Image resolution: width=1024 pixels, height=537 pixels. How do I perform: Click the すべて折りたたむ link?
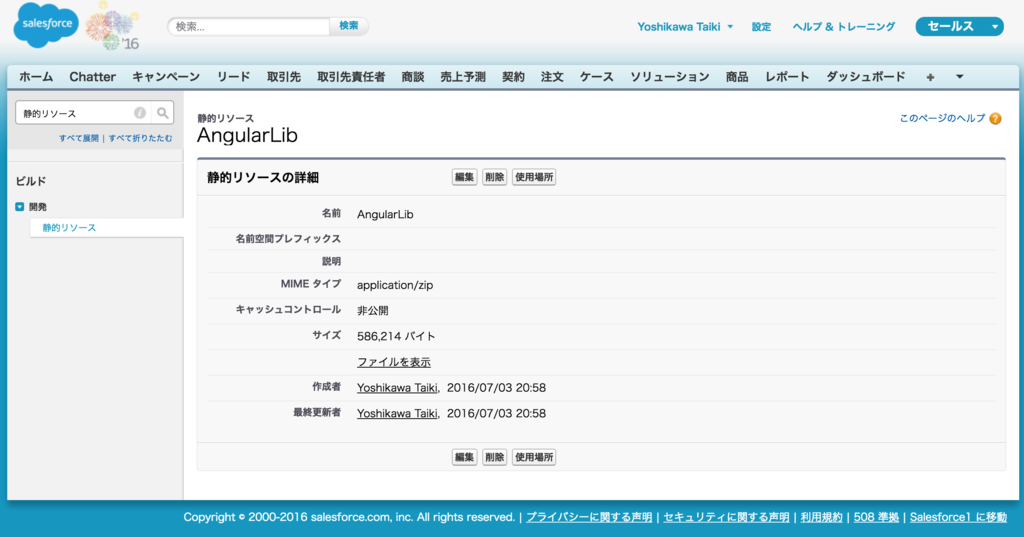(140, 138)
